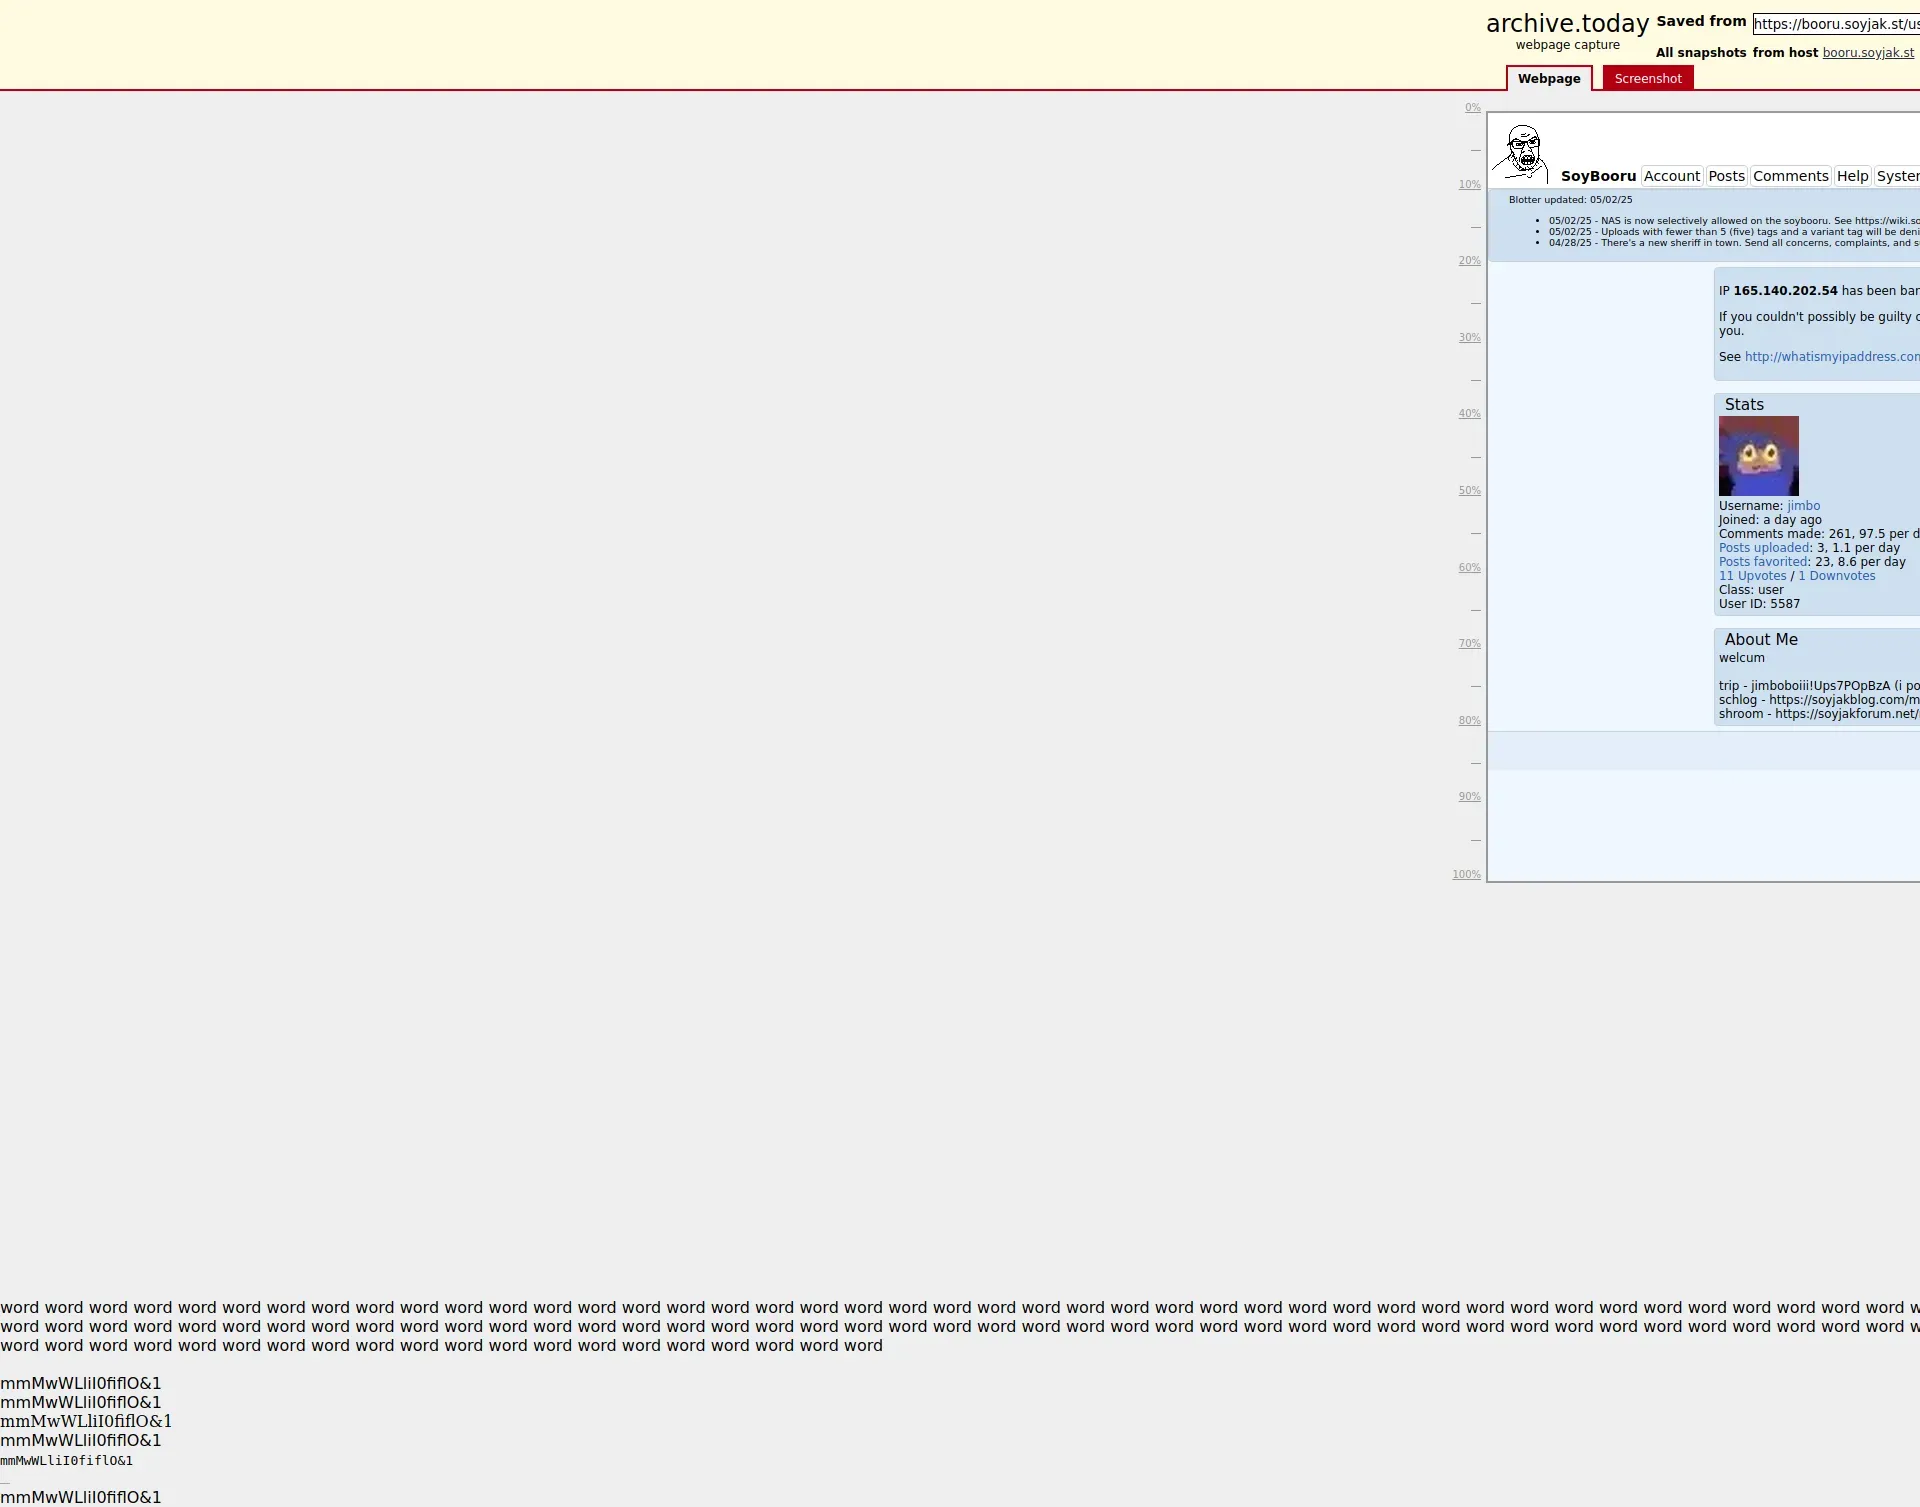
Task: Jump to the 50% page marker
Action: (1469, 491)
